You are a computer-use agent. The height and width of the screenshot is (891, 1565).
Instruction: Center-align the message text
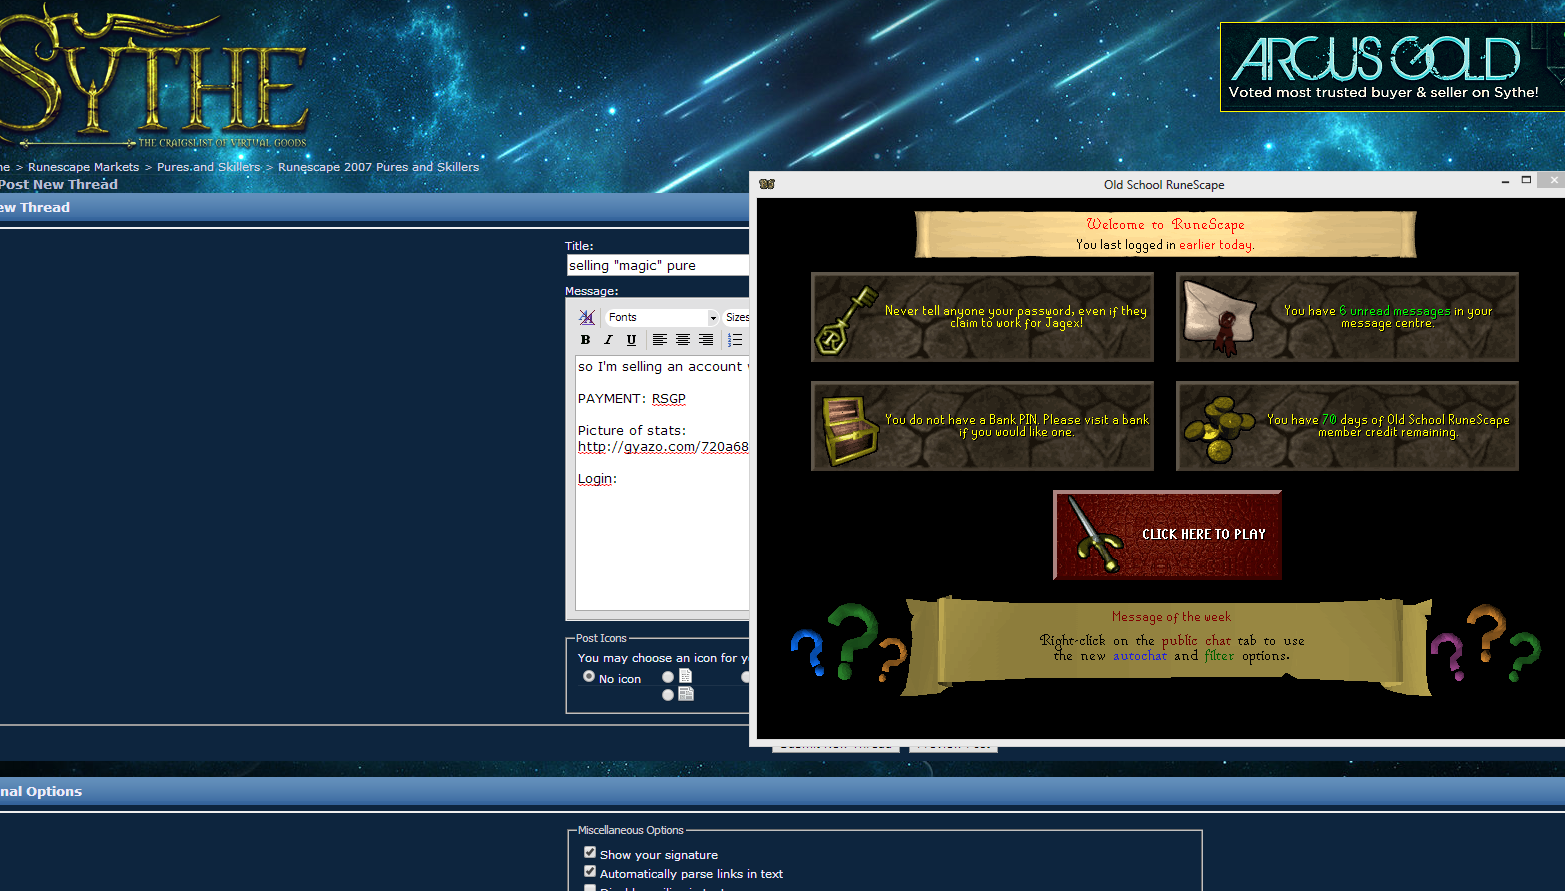coord(683,340)
